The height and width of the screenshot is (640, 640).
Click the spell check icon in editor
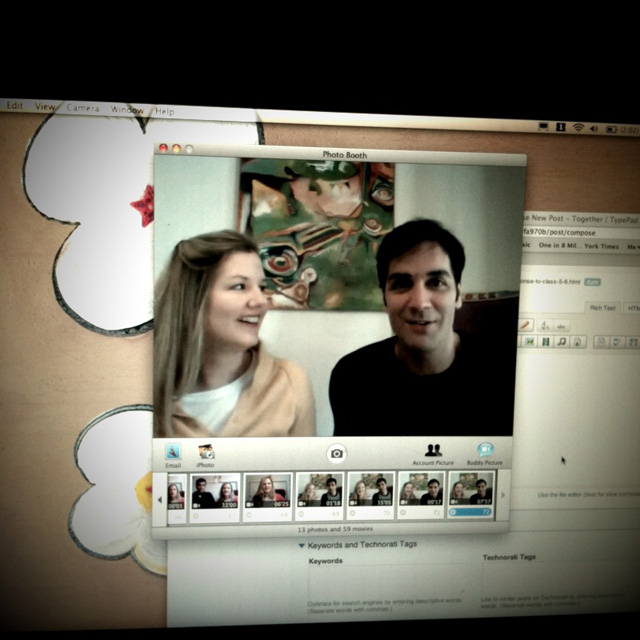click(x=617, y=342)
